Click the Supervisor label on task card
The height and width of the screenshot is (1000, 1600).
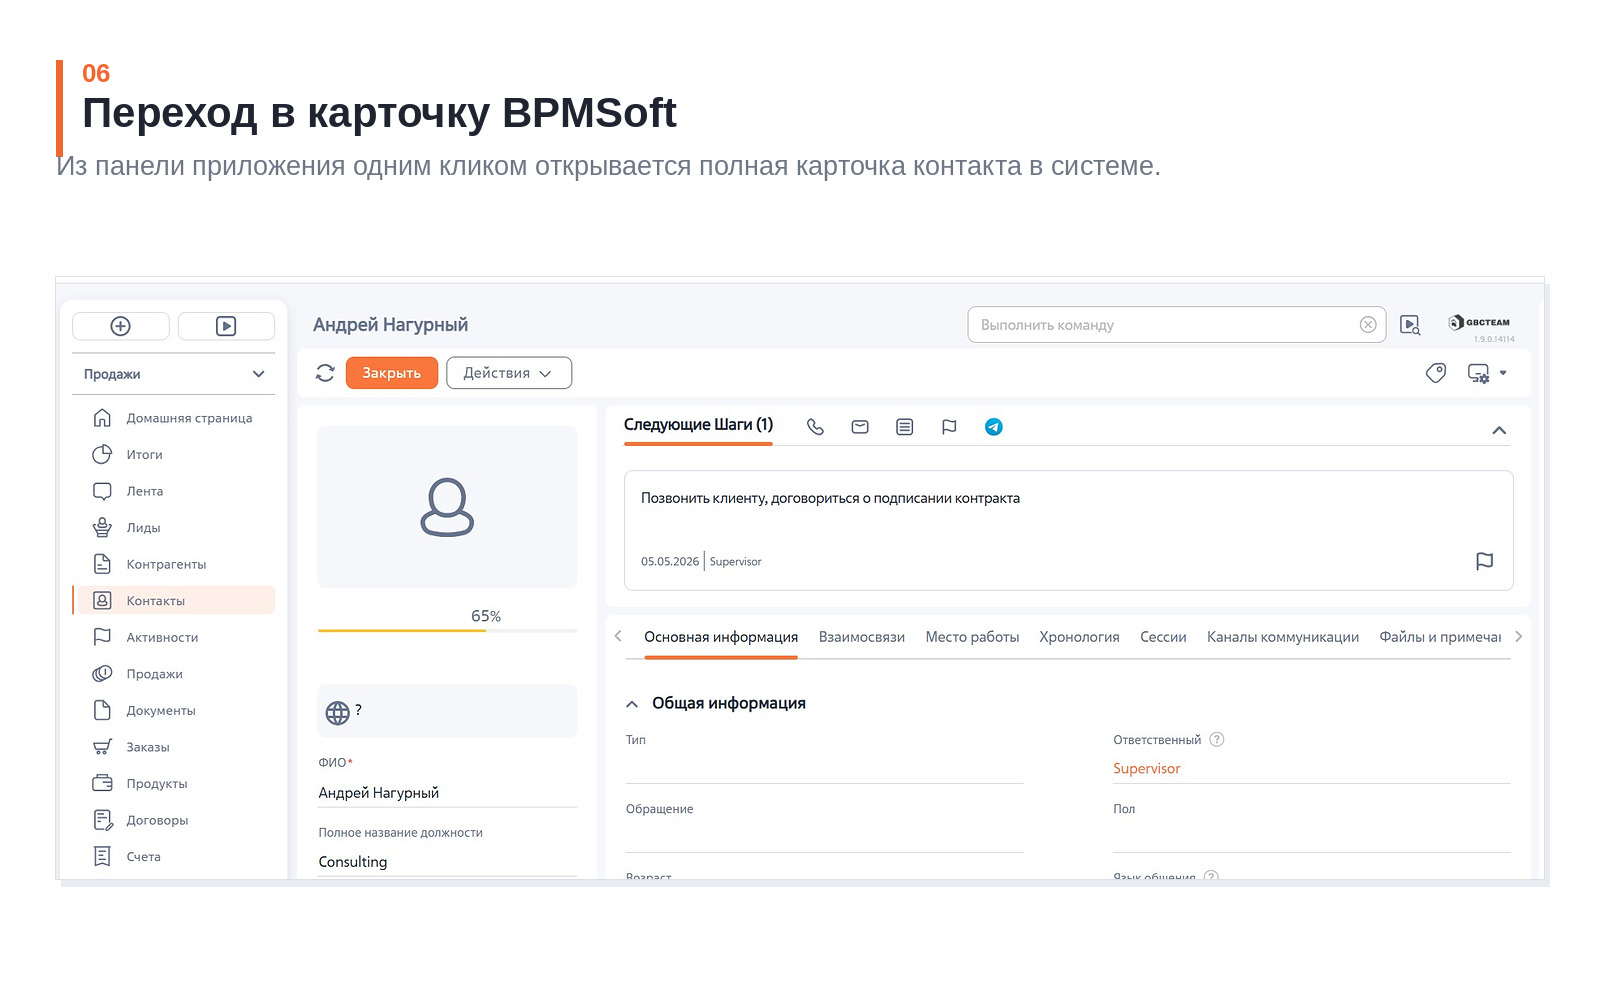click(x=735, y=562)
